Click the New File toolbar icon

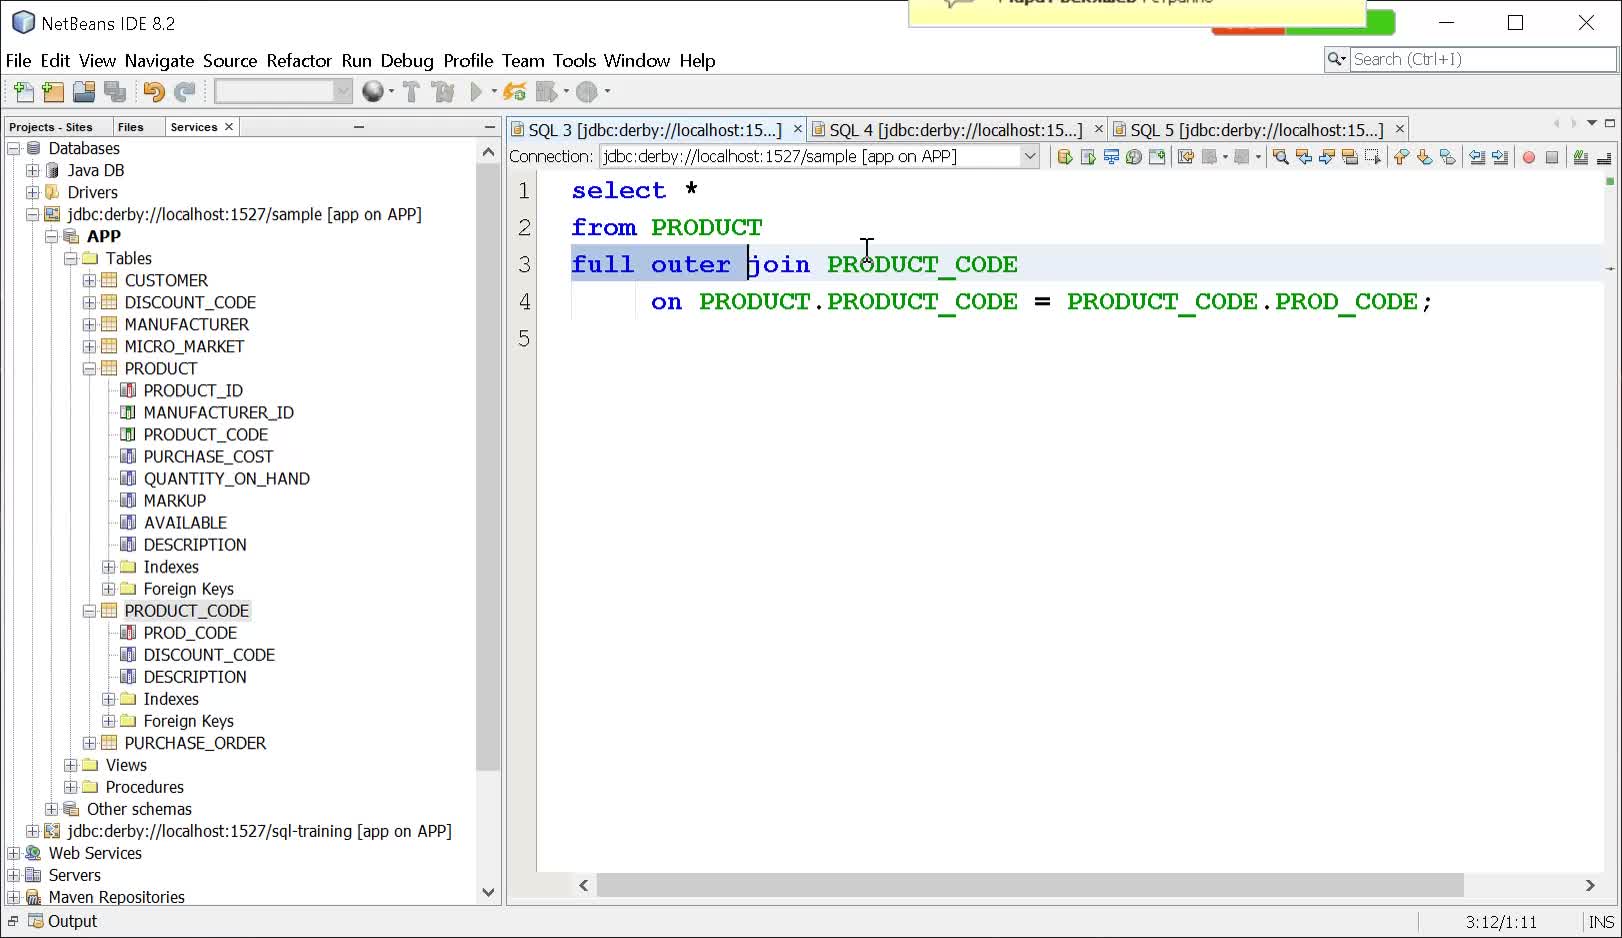[24, 92]
